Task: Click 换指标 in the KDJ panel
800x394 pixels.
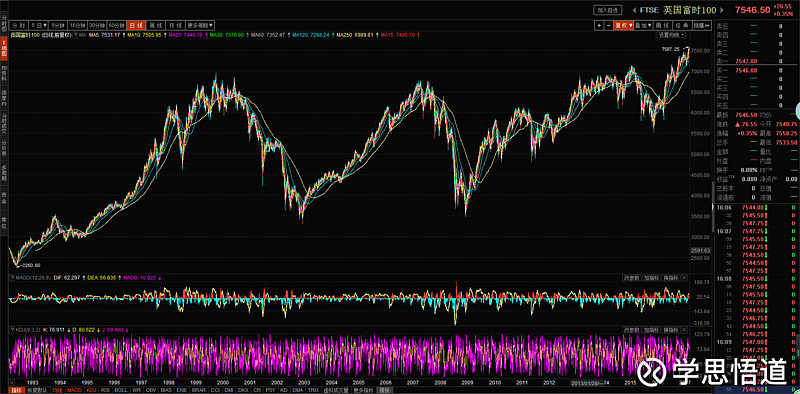Action: click(x=671, y=330)
